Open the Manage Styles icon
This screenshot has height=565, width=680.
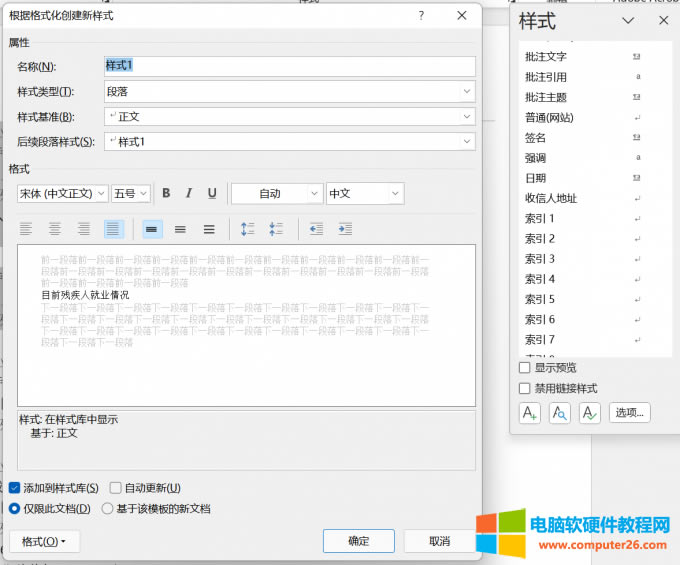[590, 412]
